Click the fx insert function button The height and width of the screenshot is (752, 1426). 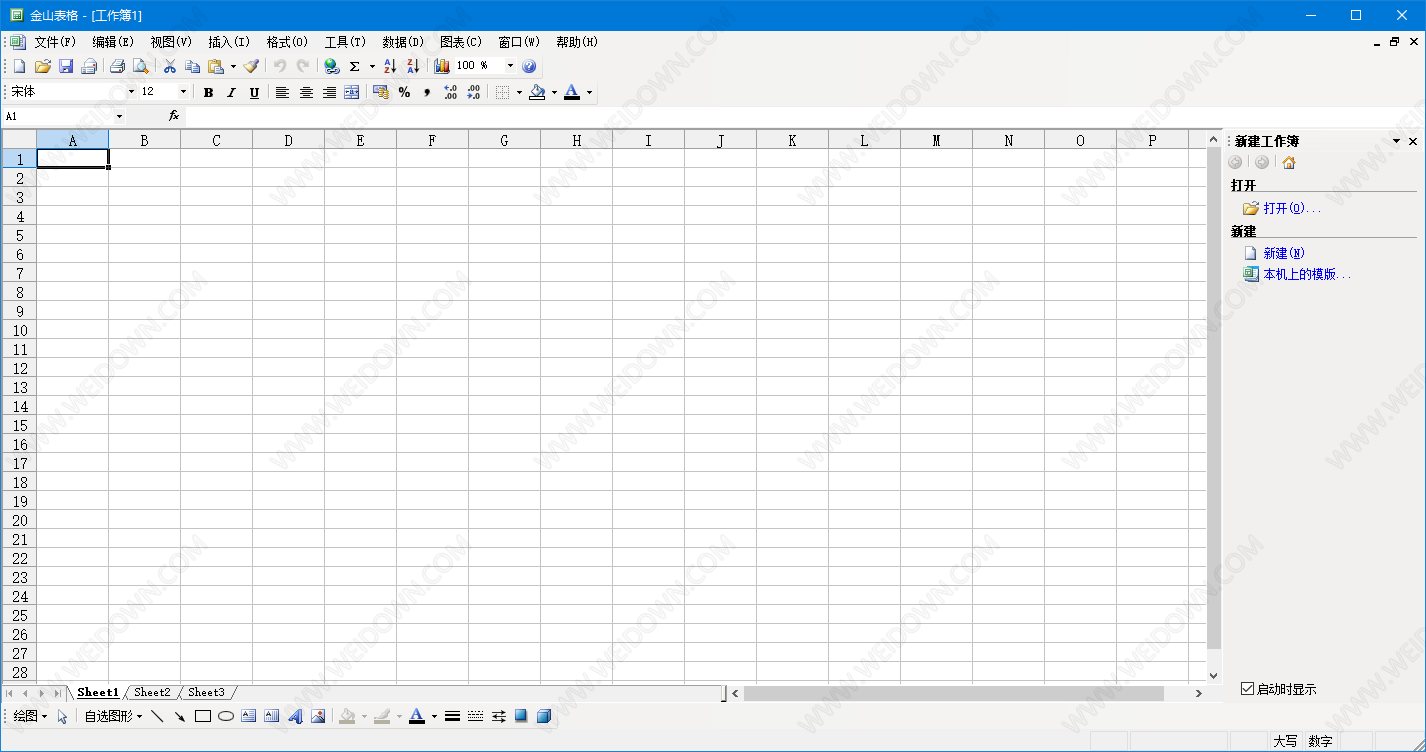click(x=174, y=116)
